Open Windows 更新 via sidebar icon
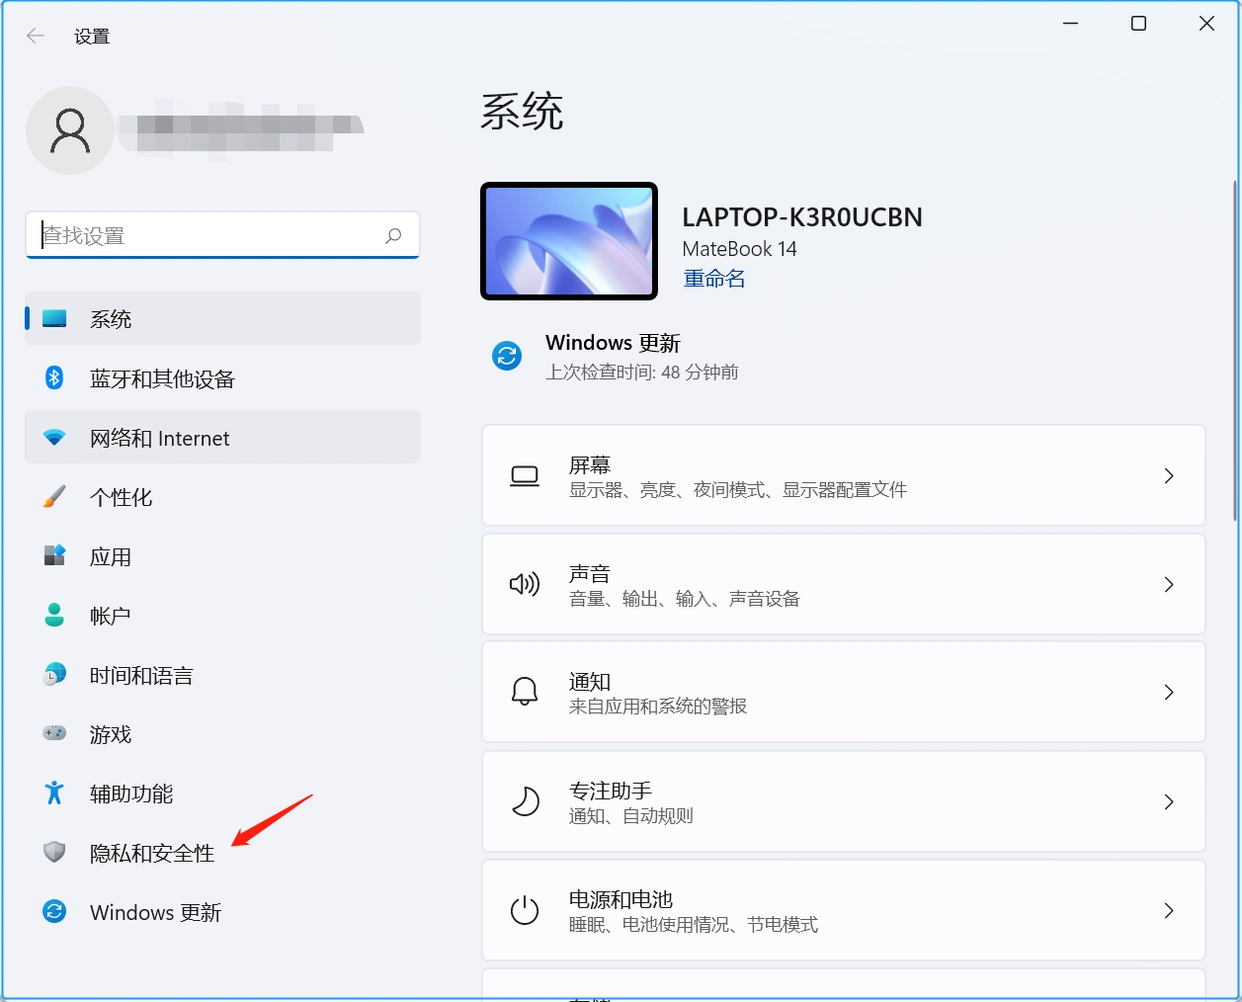Image resolution: width=1242 pixels, height=1002 pixels. click(53, 912)
